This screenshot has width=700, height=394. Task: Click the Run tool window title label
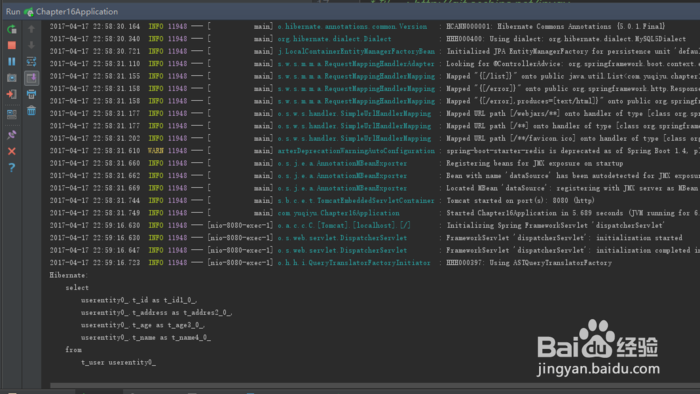pyautogui.click(x=13, y=12)
